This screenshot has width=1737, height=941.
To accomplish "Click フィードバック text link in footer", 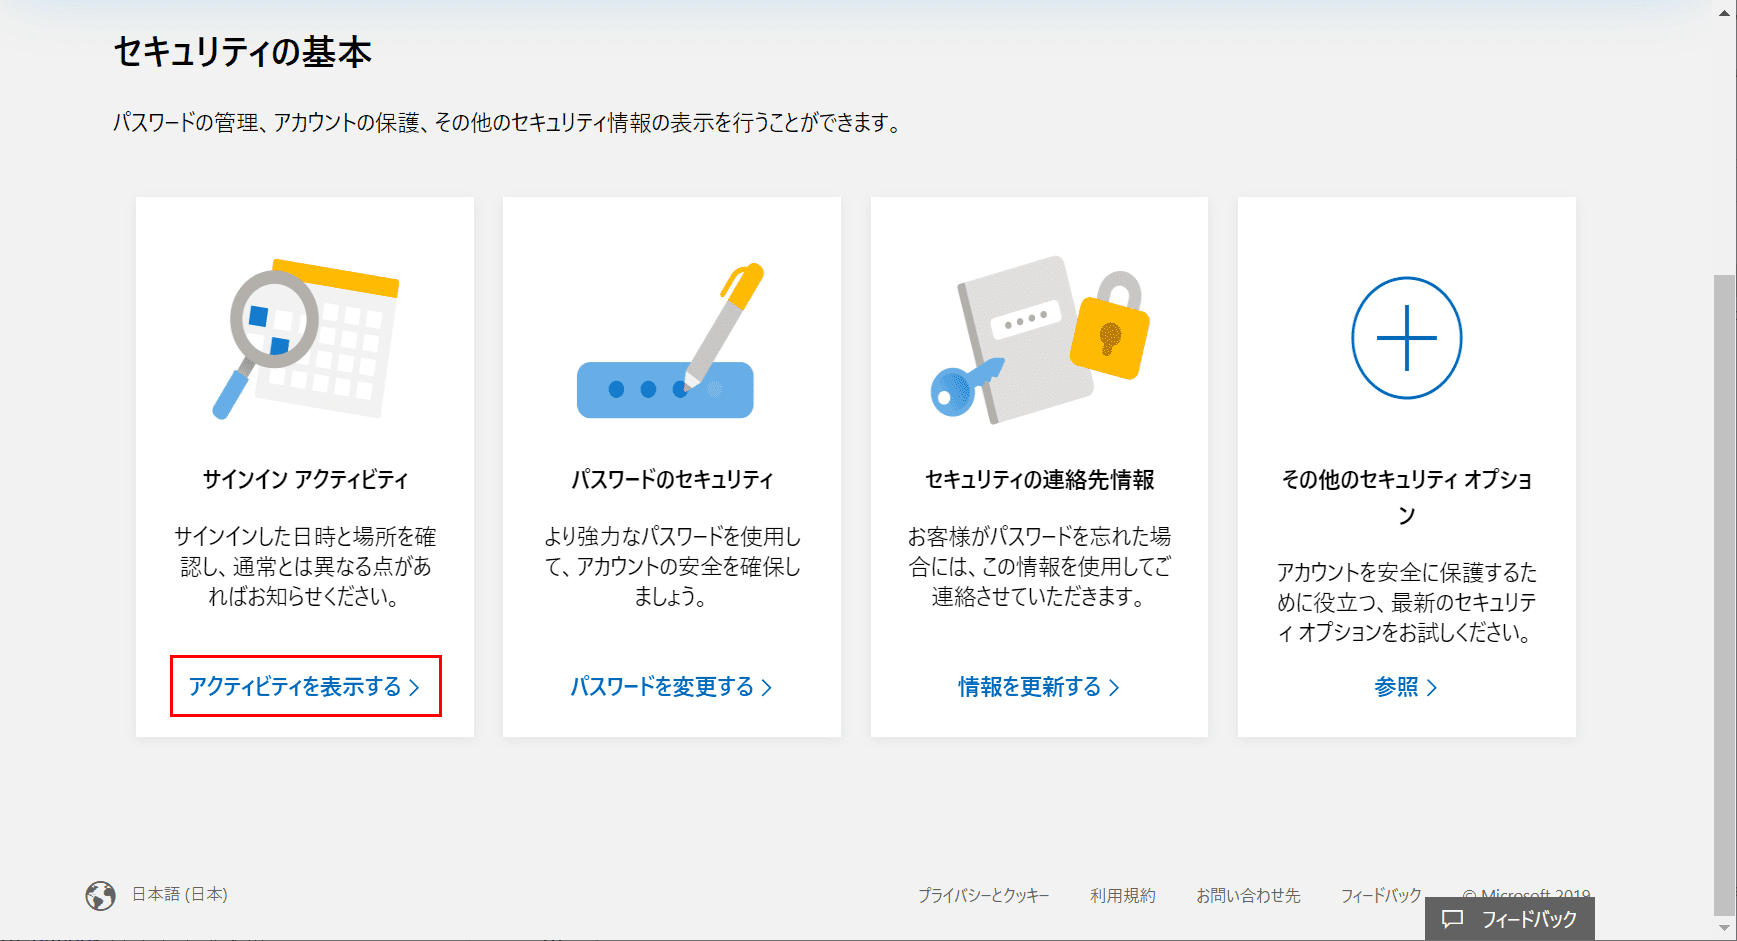I will 1380,895.
